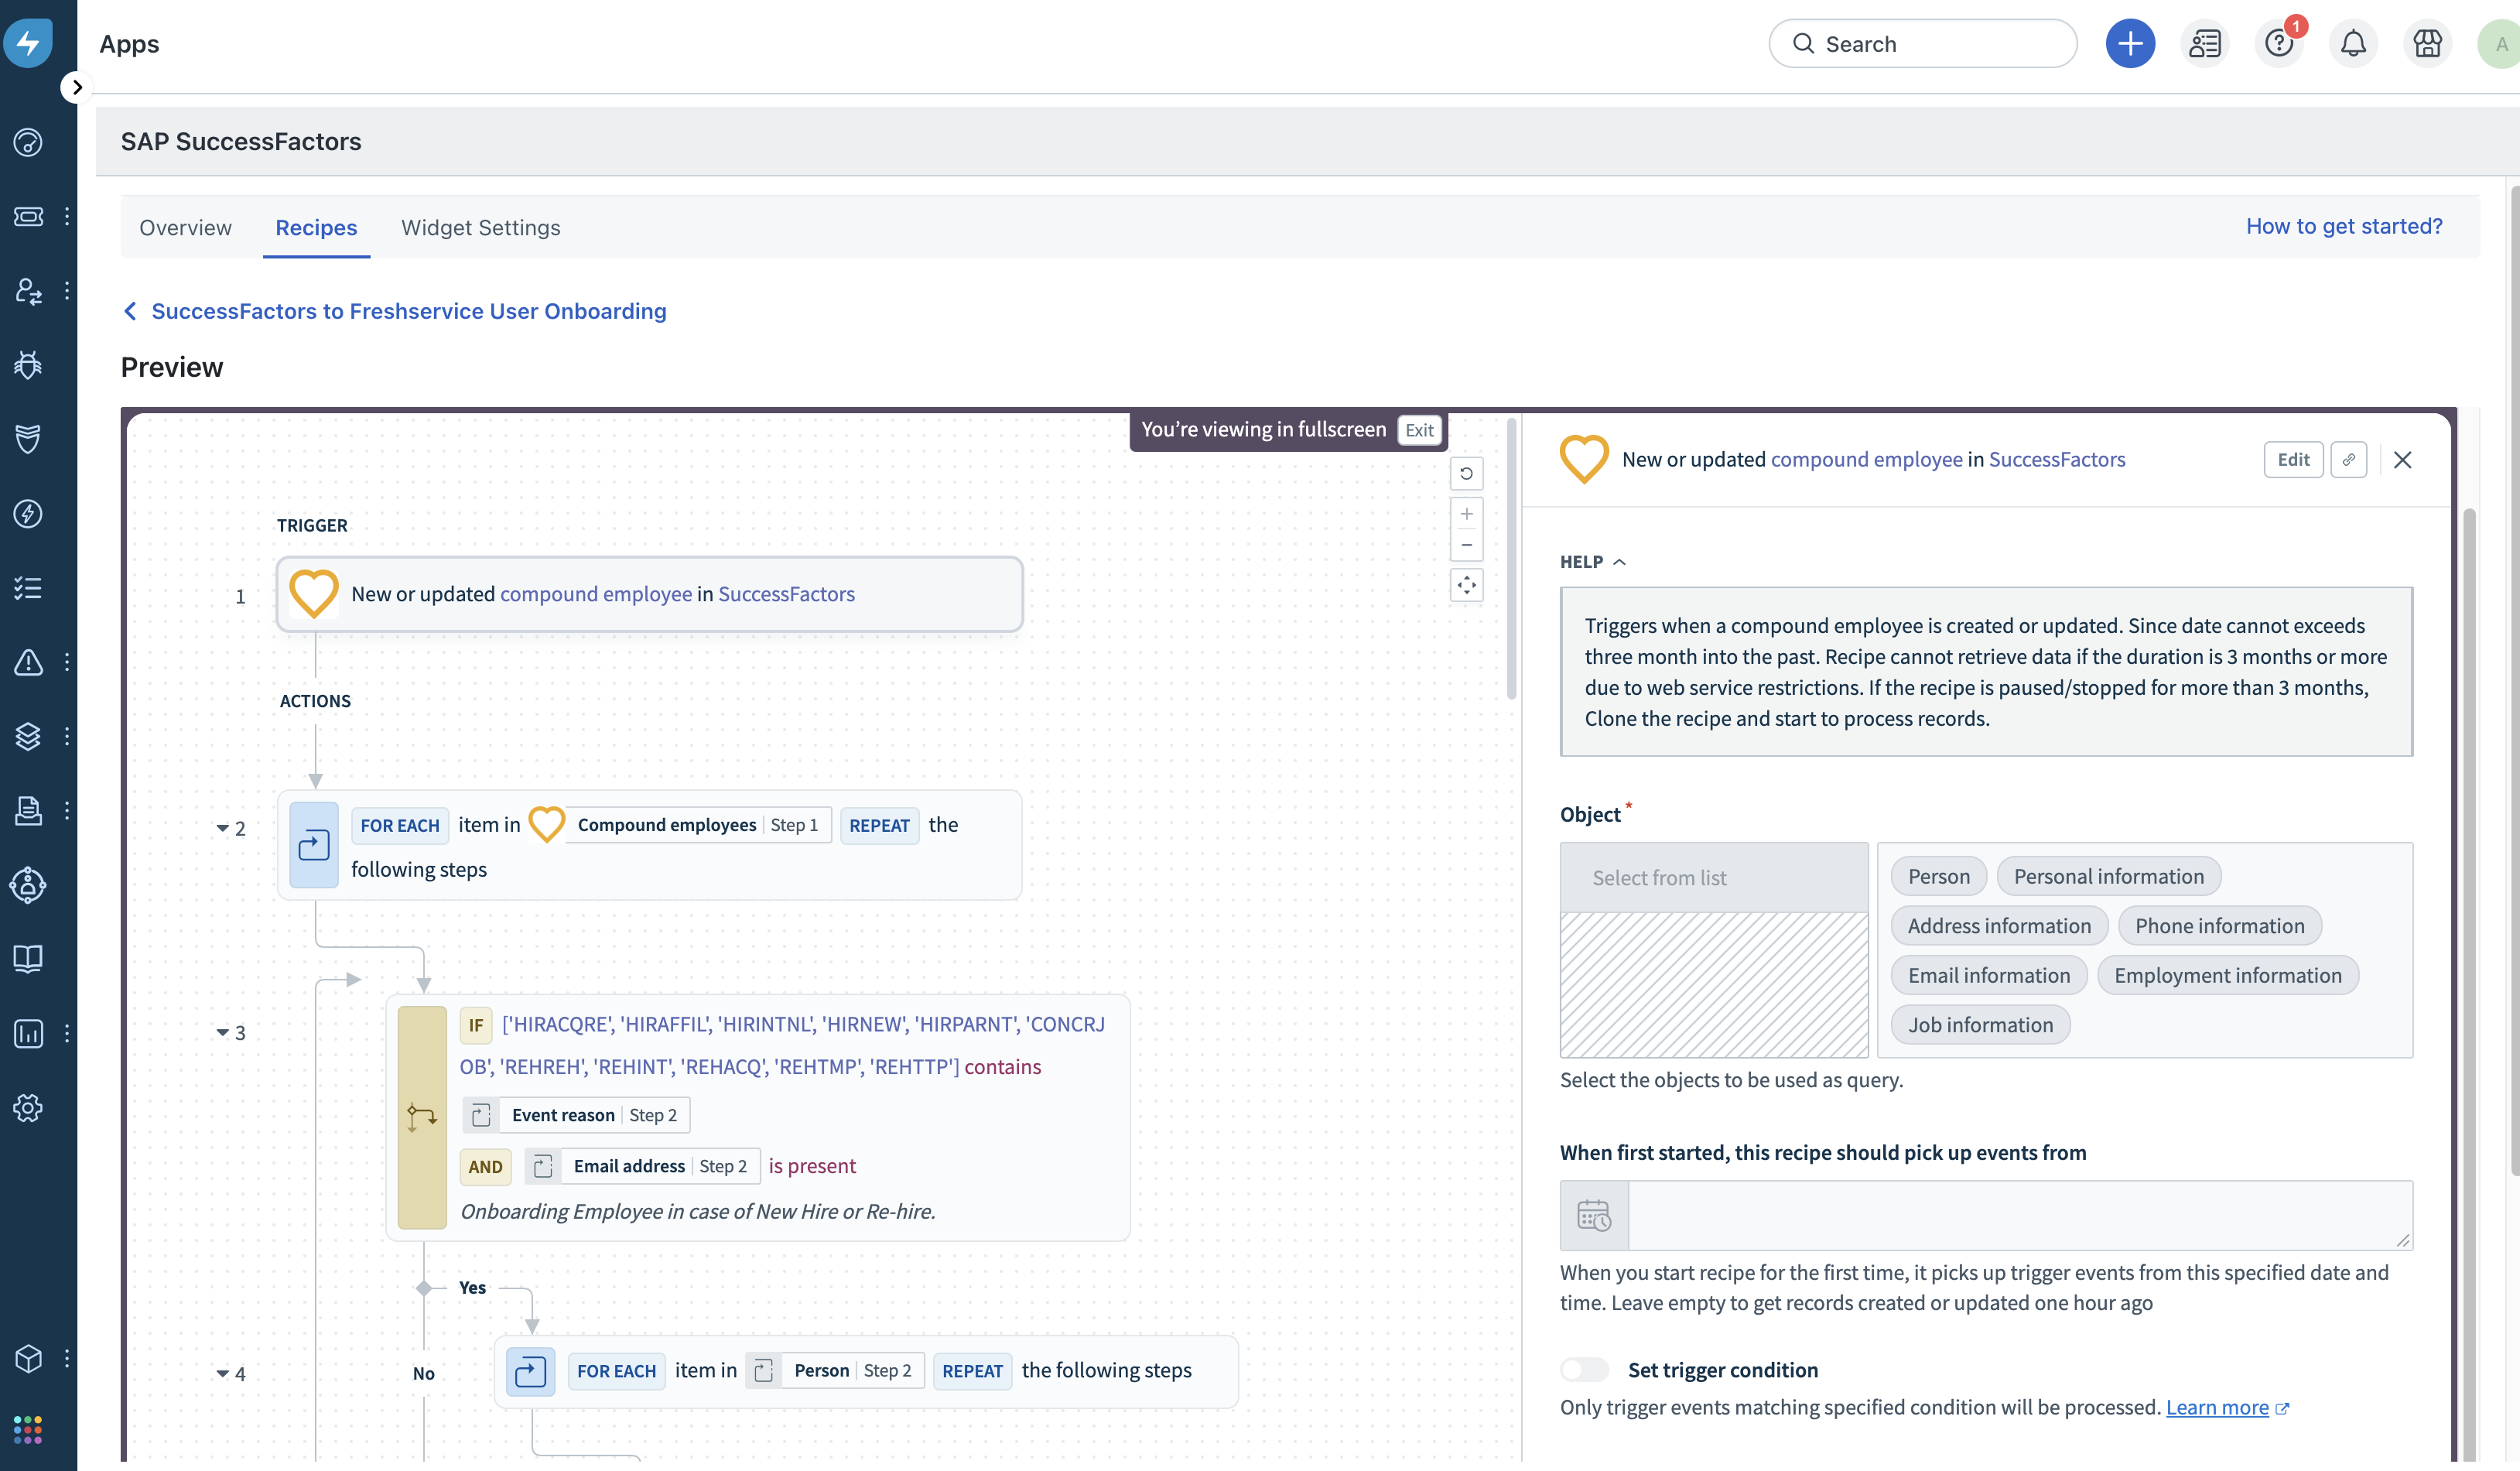Click the bell notifications icon
The width and height of the screenshot is (2520, 1471).
tap(2353, 44)
